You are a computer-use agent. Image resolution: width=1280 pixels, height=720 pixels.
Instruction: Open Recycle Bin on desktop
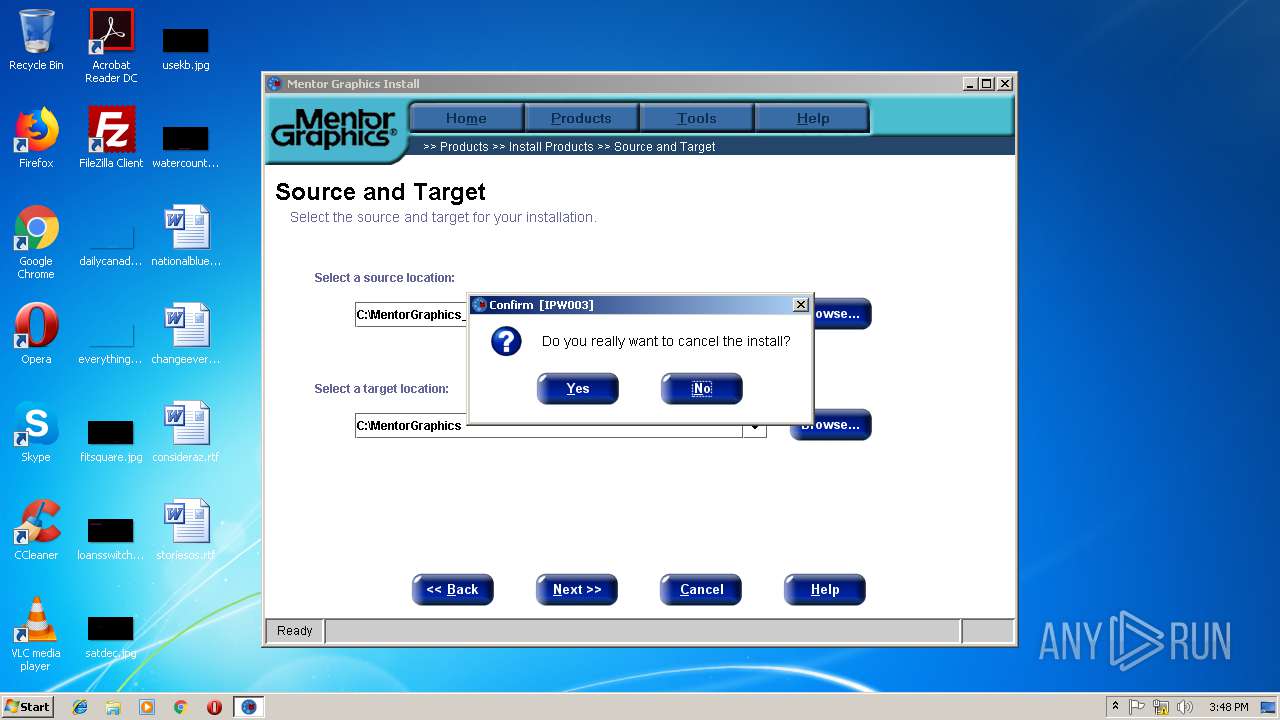click(36, 41)
